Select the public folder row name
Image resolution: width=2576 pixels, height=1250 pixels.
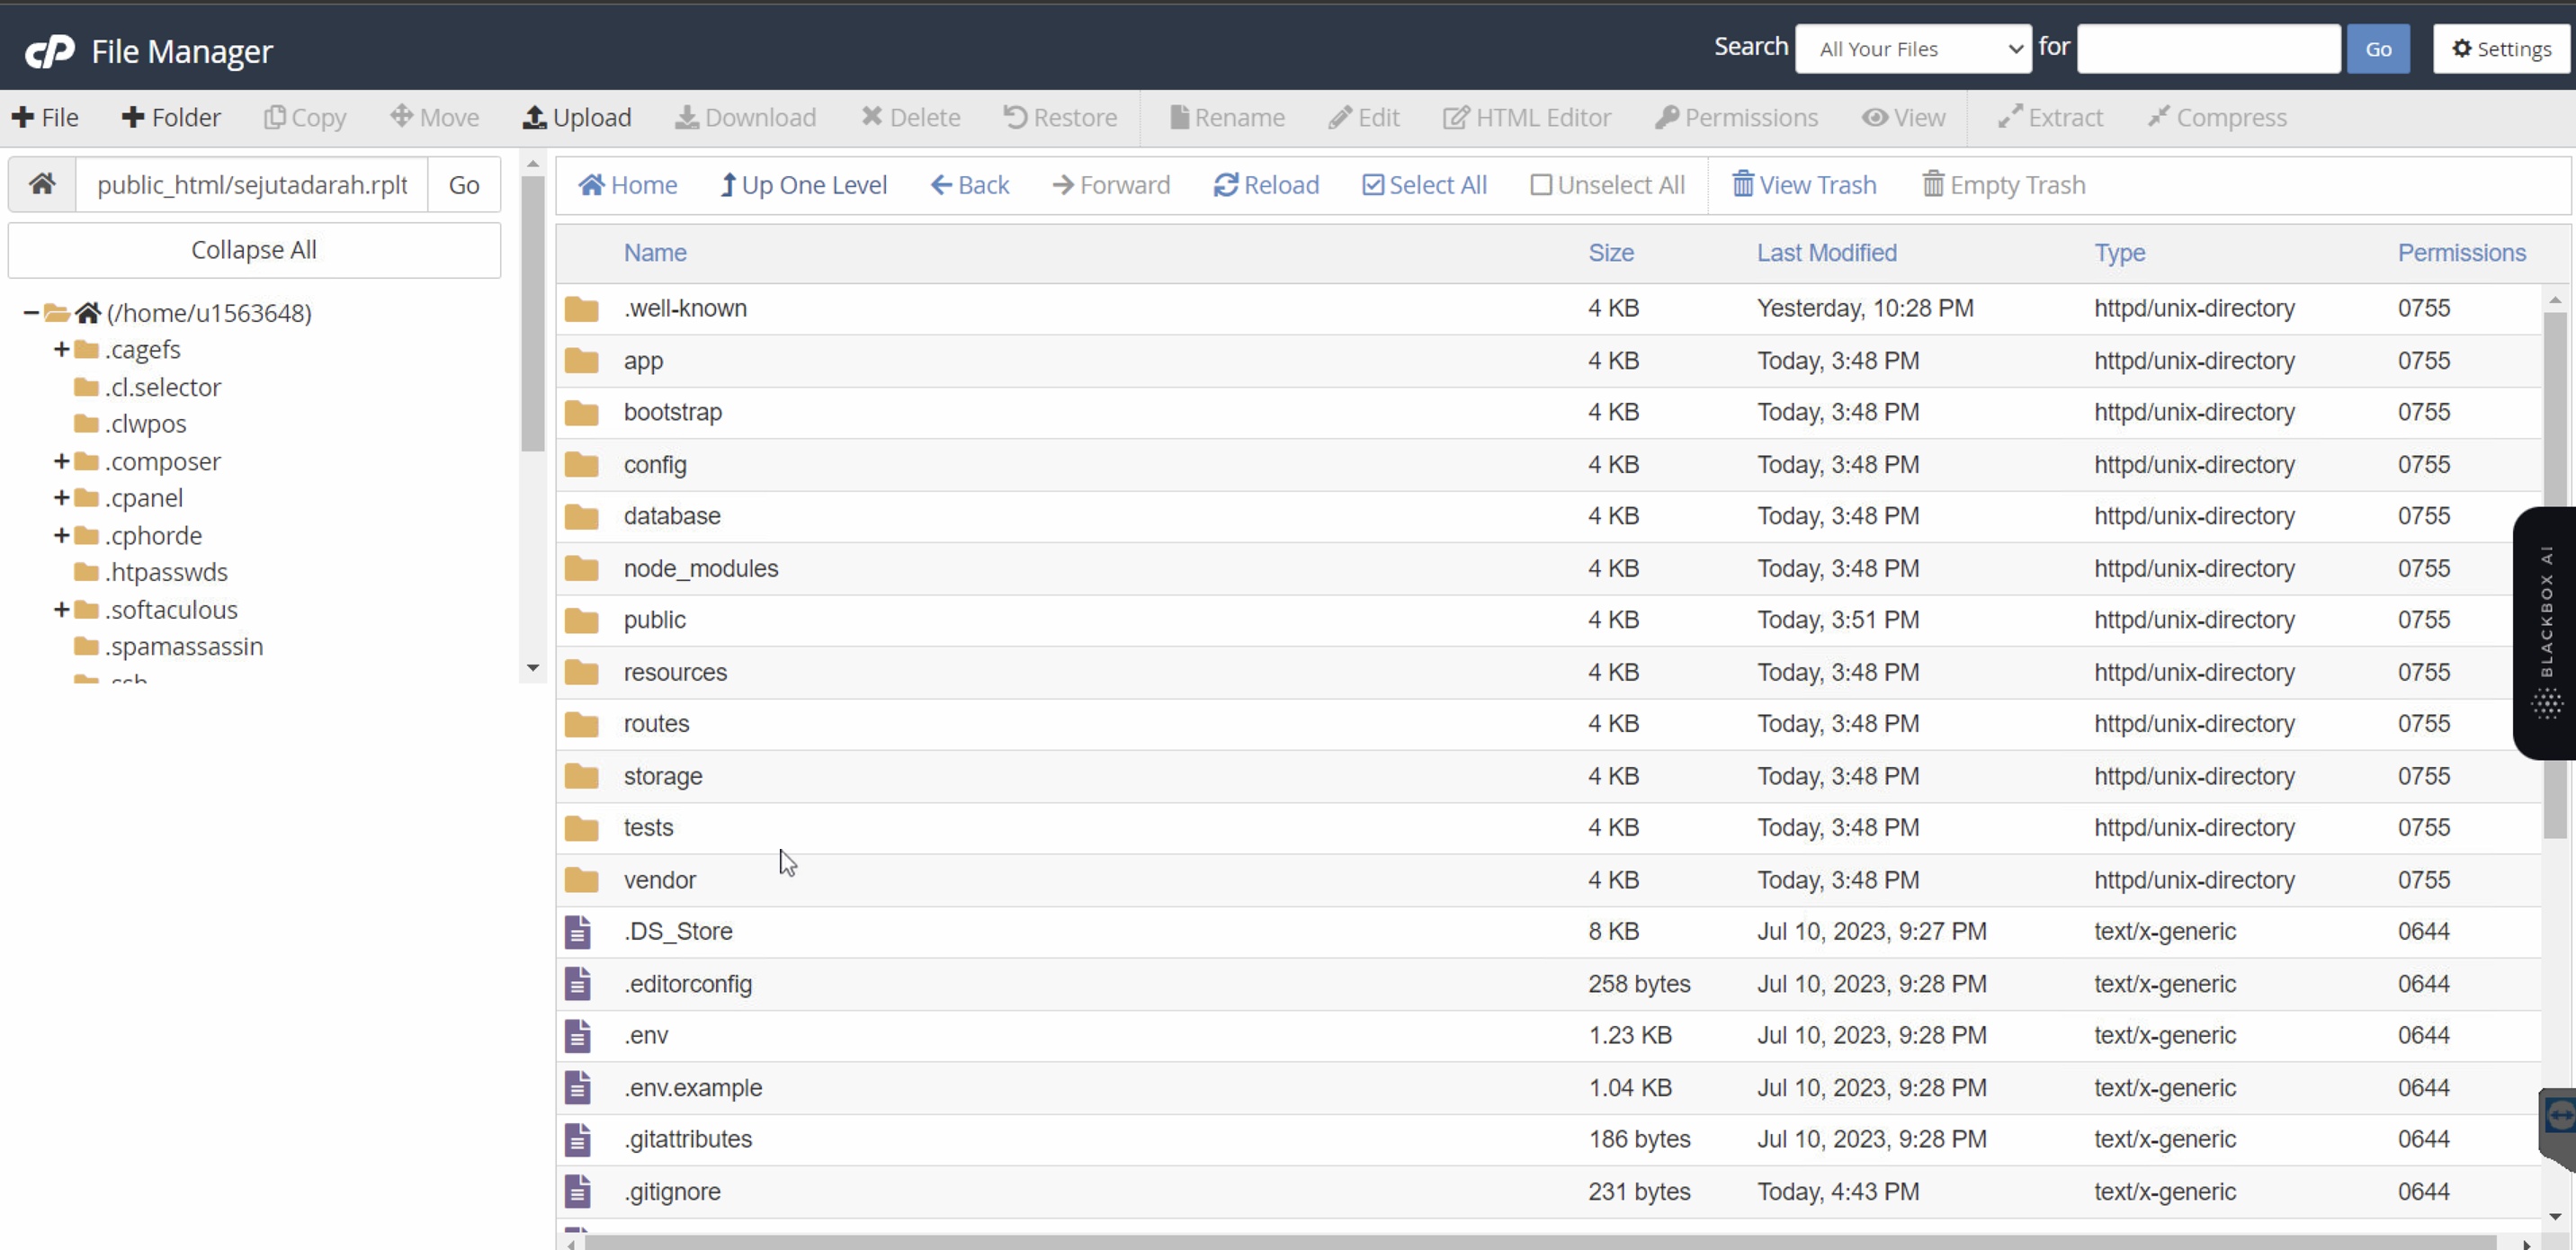coord(654,620)
